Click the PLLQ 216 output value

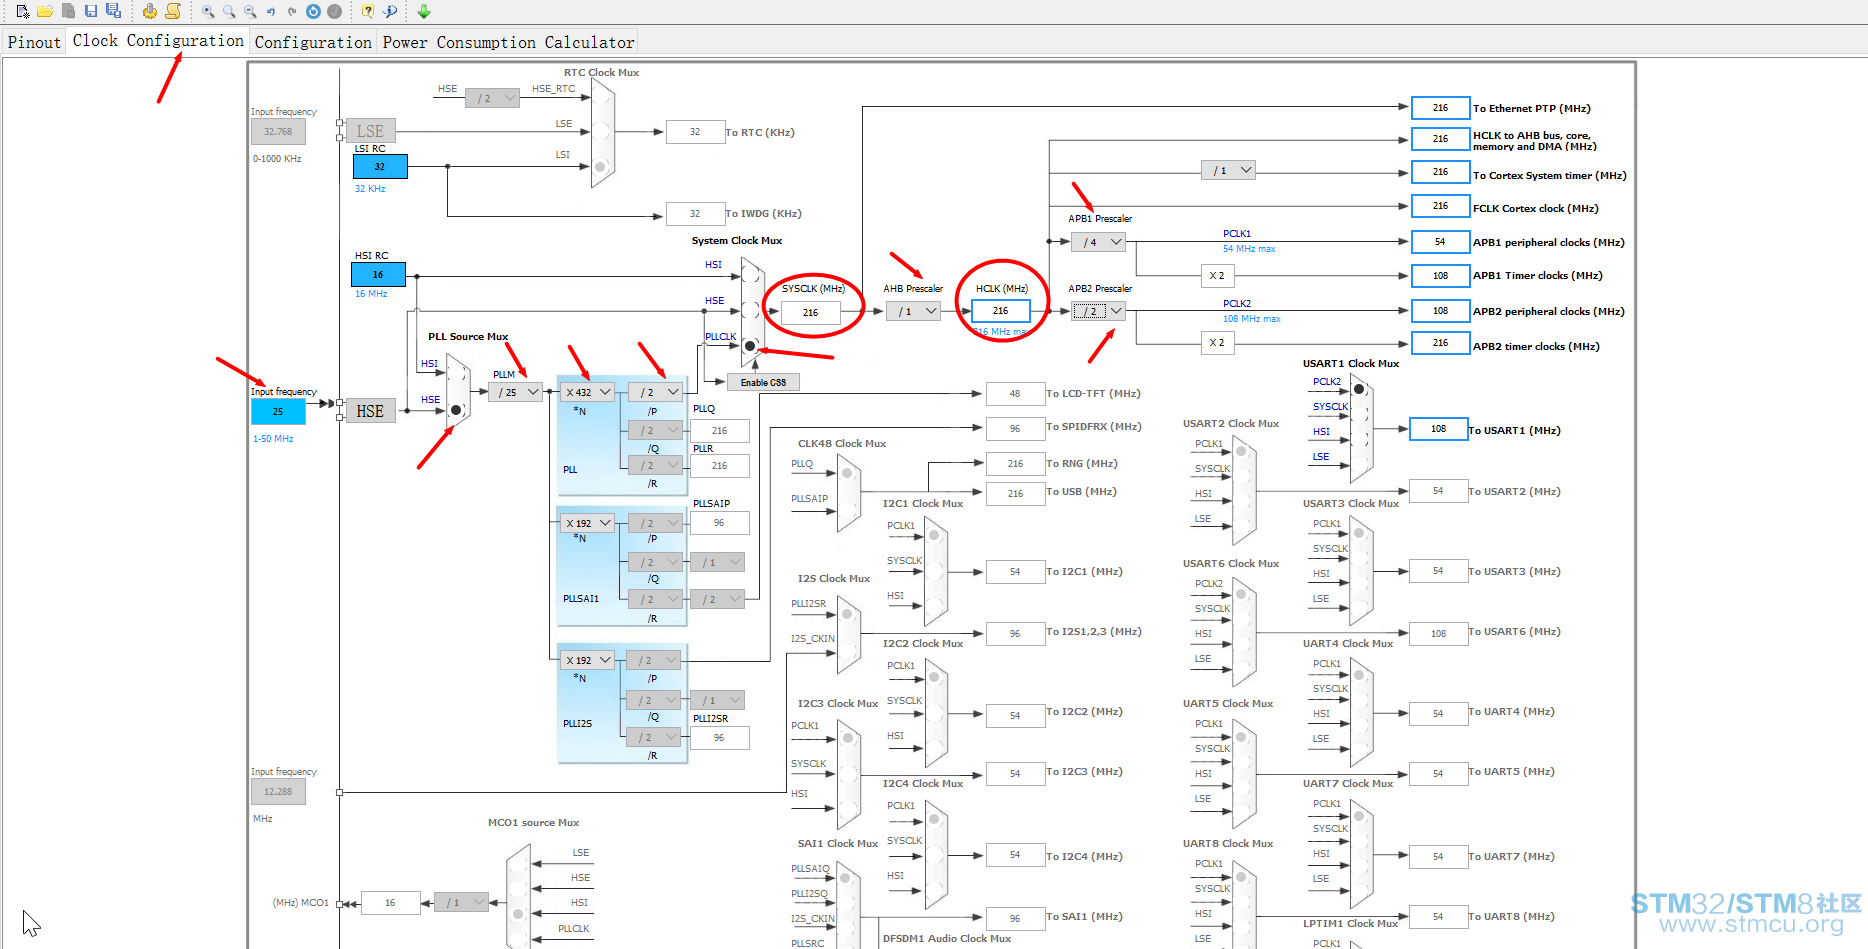pos(719,431)
